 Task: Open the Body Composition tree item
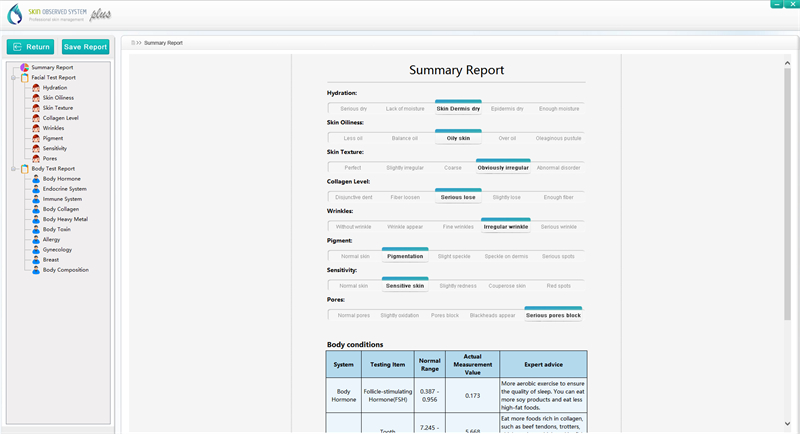(x=65, y=270)
